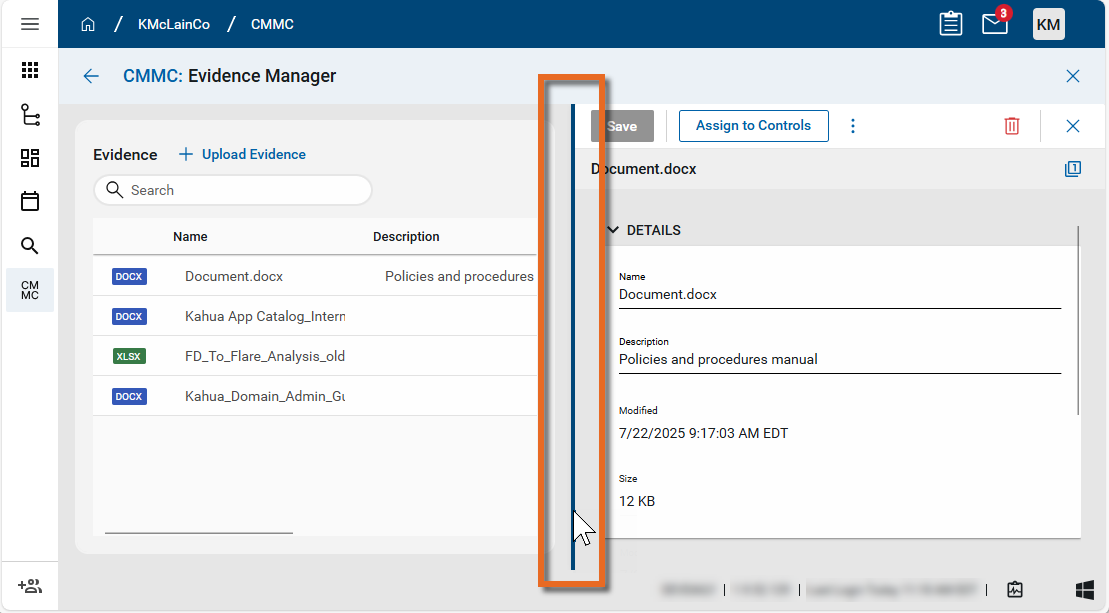This screenshot has height=613, width=1109.
Task: Select the FD_To_Flare_Analysis XLSX row
Action: click(265, 356)
